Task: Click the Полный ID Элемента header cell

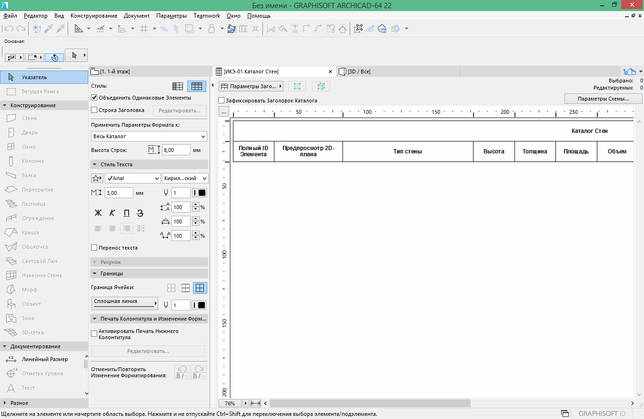Action: click(x=254, y=152)
